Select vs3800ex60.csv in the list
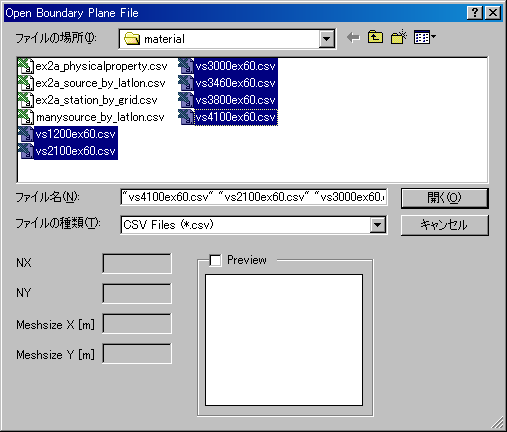This screenshot has height=432, width=507. (x=235, y=100)
